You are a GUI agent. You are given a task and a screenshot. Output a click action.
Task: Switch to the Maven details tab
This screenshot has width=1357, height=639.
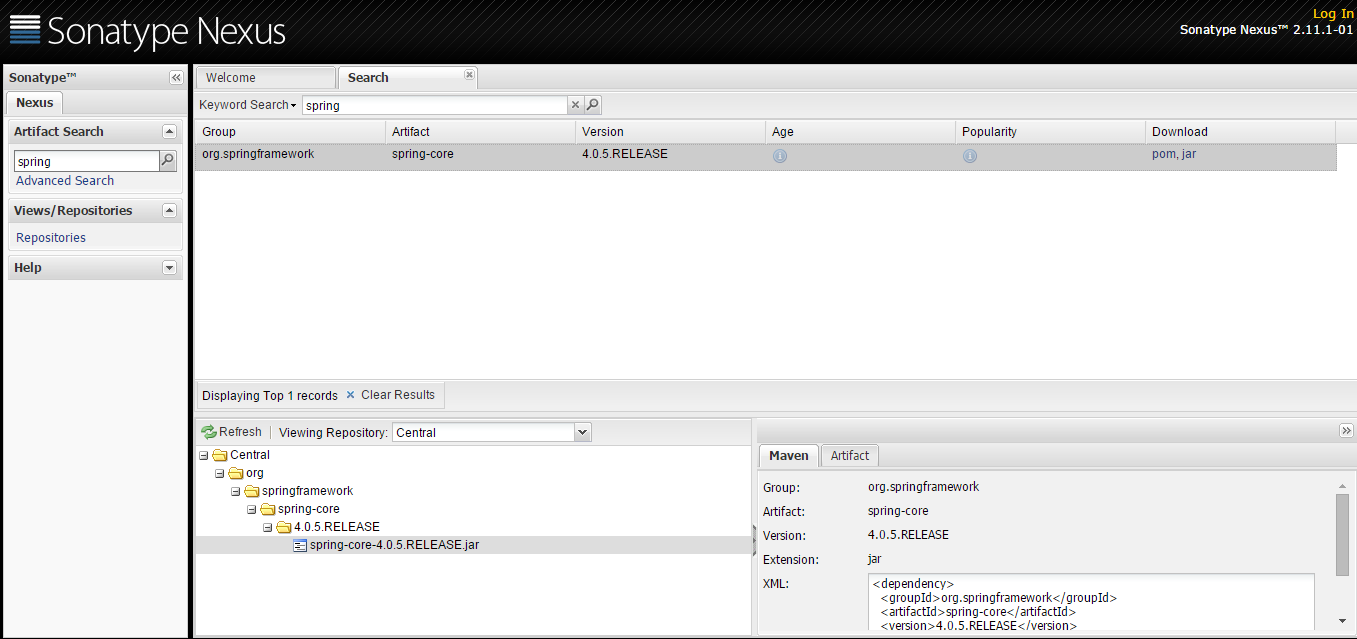[x=789, y=455]
